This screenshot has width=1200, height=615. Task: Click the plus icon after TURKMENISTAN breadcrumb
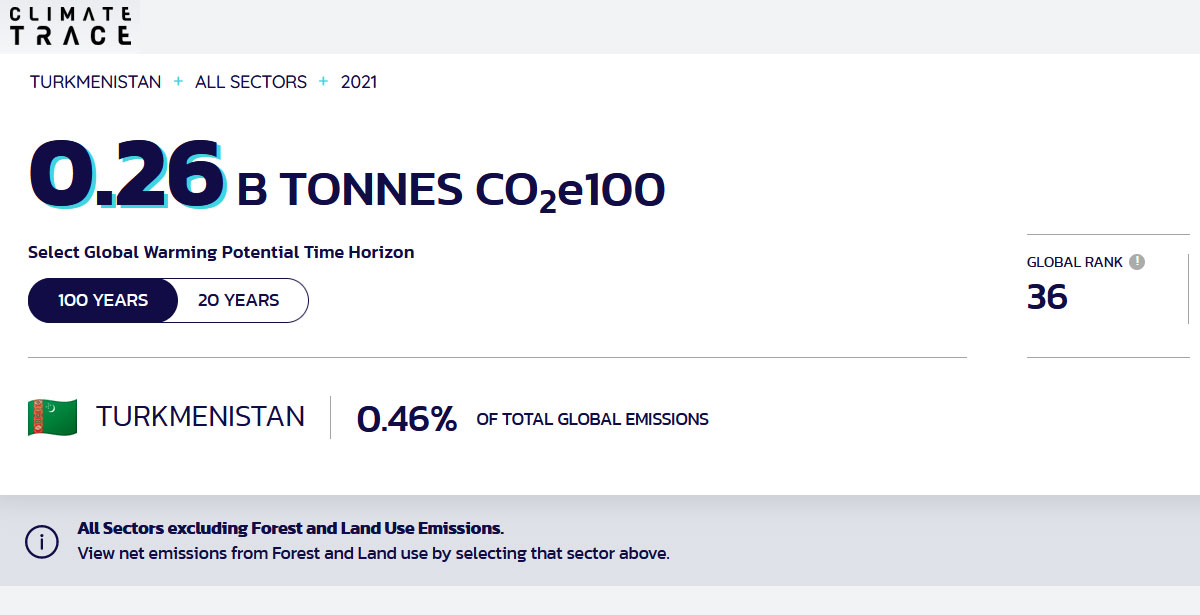click(x=178, y=82)
